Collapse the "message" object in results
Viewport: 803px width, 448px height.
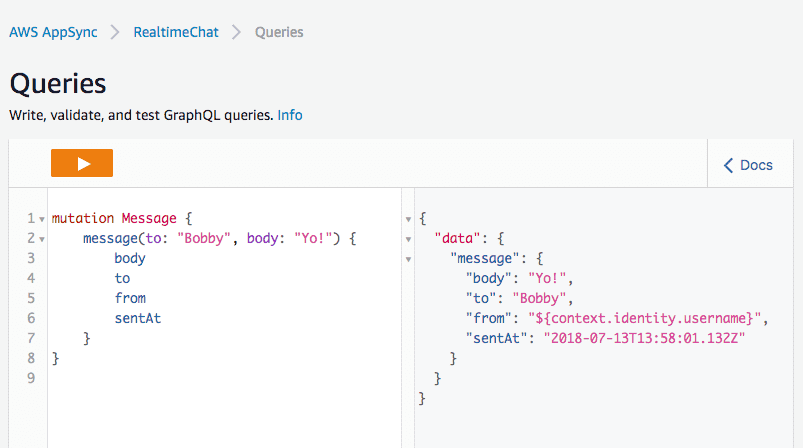pyautogui.click(x=408, y=259)
